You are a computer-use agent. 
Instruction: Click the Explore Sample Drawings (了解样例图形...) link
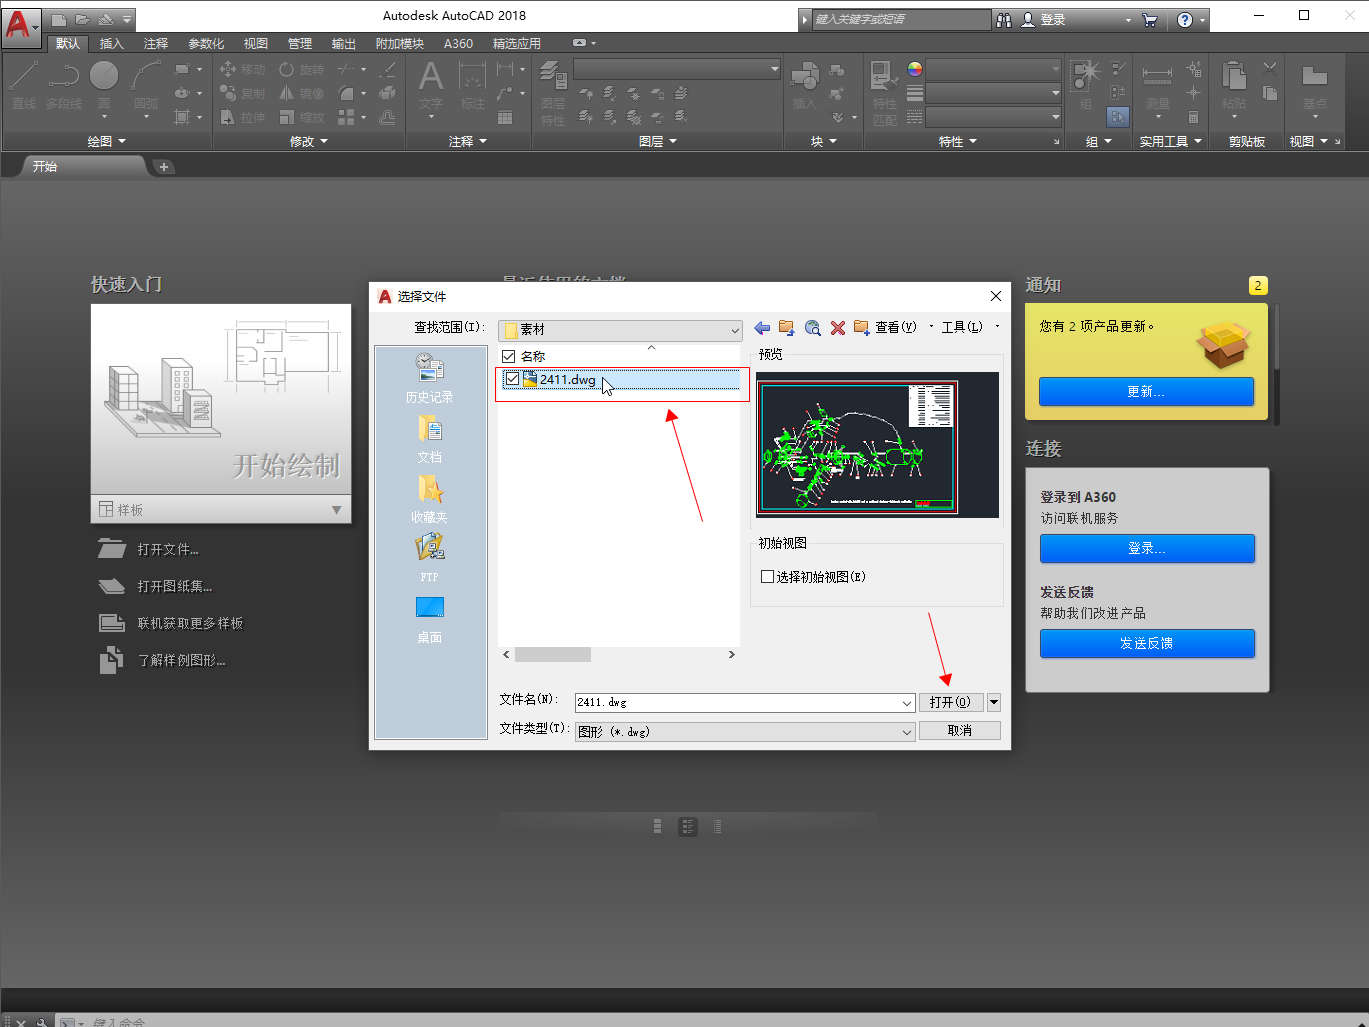tap(181, 660)
